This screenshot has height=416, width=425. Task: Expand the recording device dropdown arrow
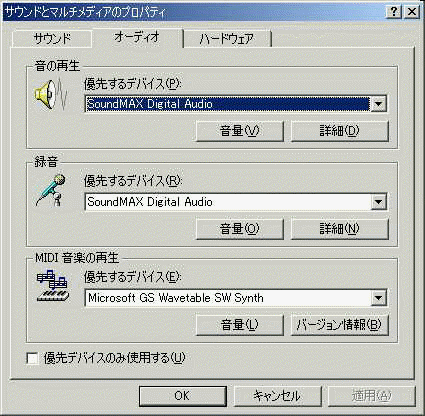[378, 202]
